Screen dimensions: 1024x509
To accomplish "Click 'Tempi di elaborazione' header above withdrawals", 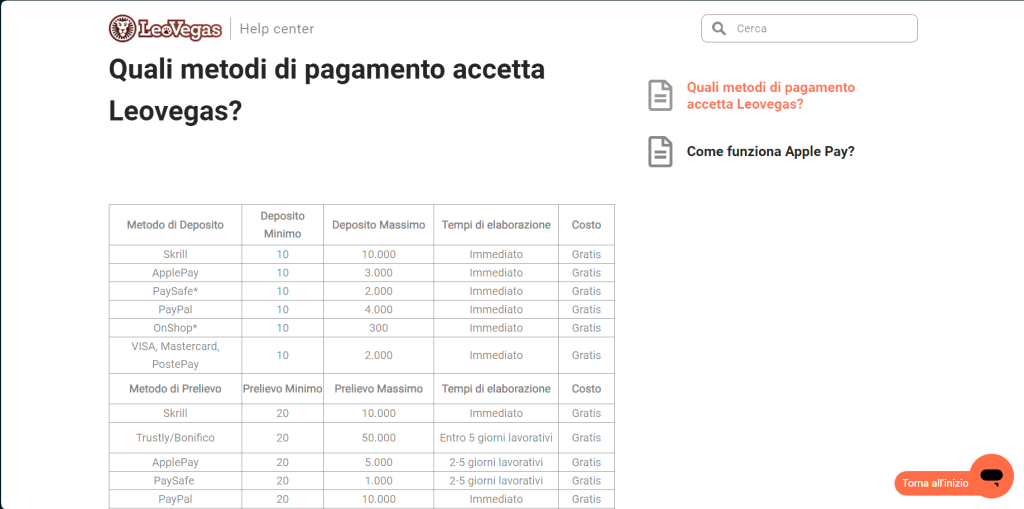I will coord(496,389).
